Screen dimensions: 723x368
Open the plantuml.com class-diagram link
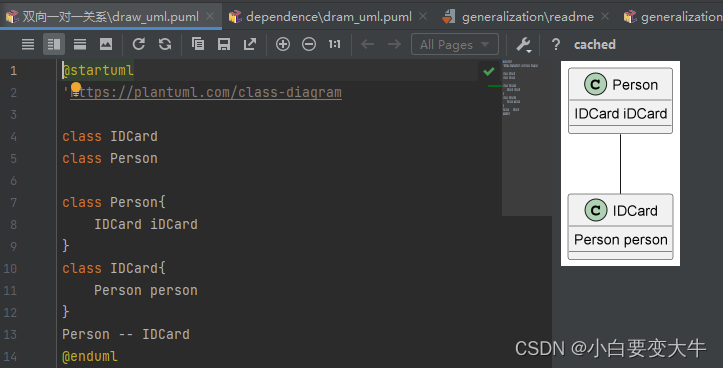tap(206, 92)
